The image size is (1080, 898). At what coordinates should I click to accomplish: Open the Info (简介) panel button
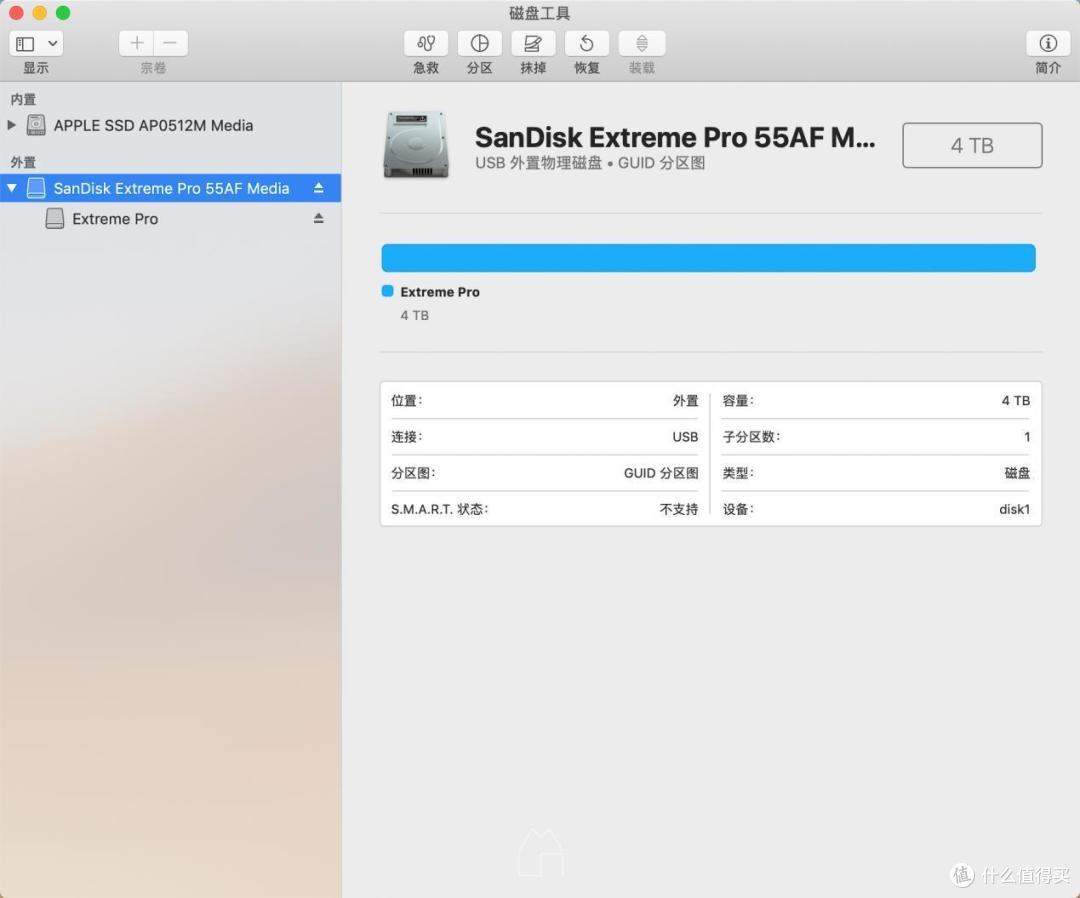(x=1048, y=43)
